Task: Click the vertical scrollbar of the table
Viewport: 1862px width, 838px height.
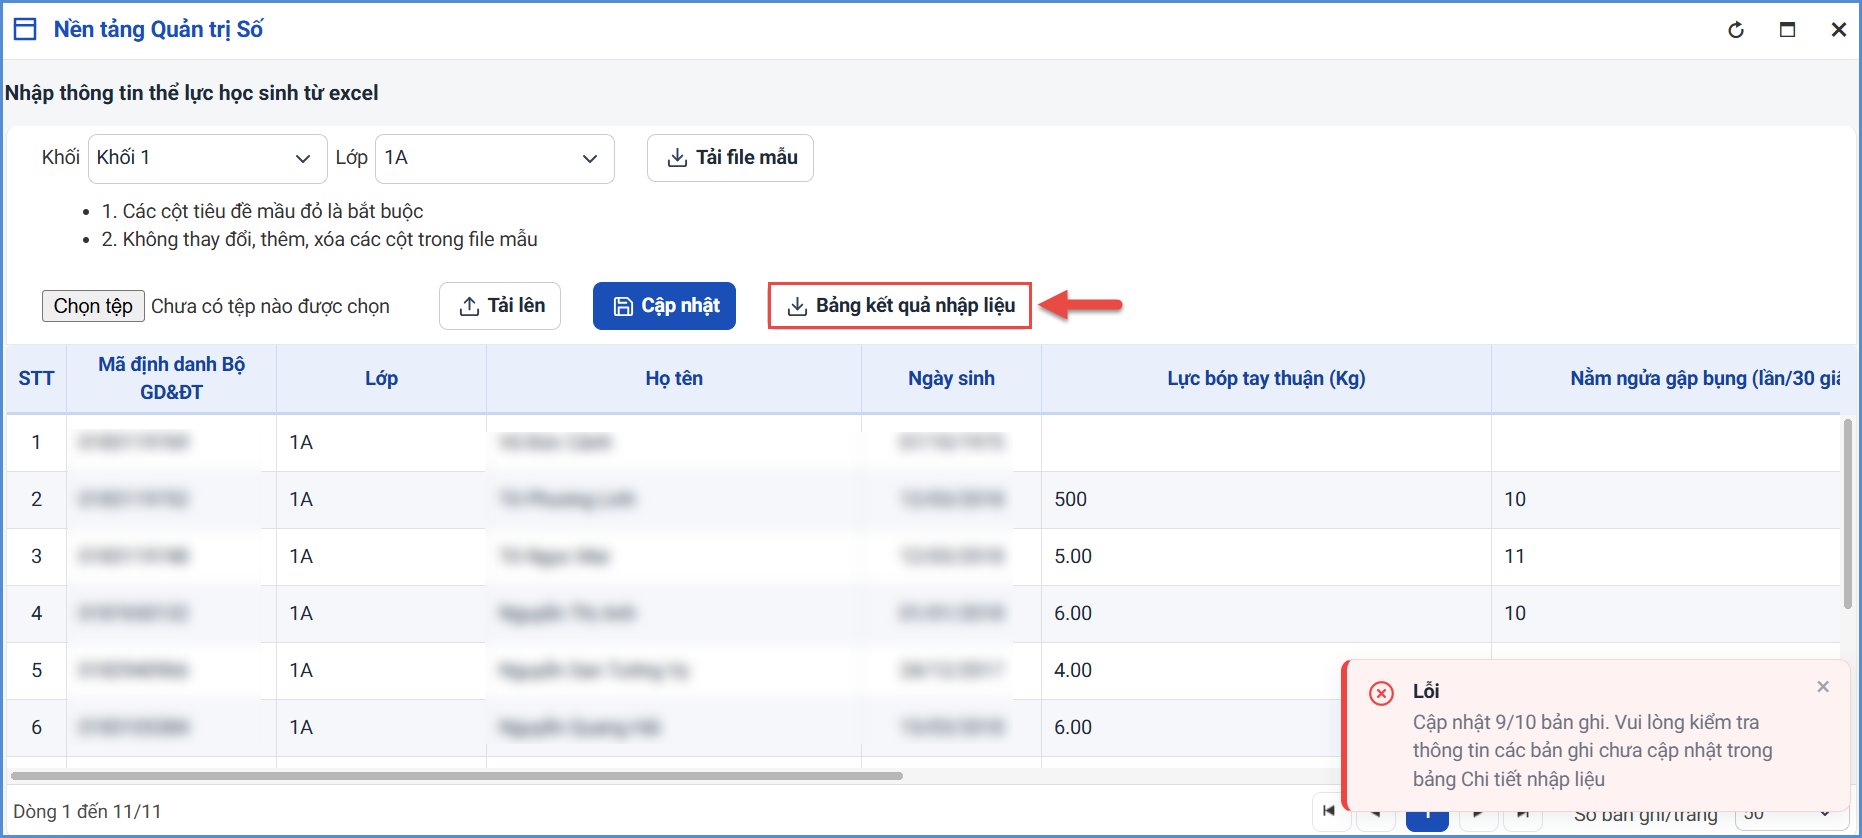Action: coord(1847,515)
